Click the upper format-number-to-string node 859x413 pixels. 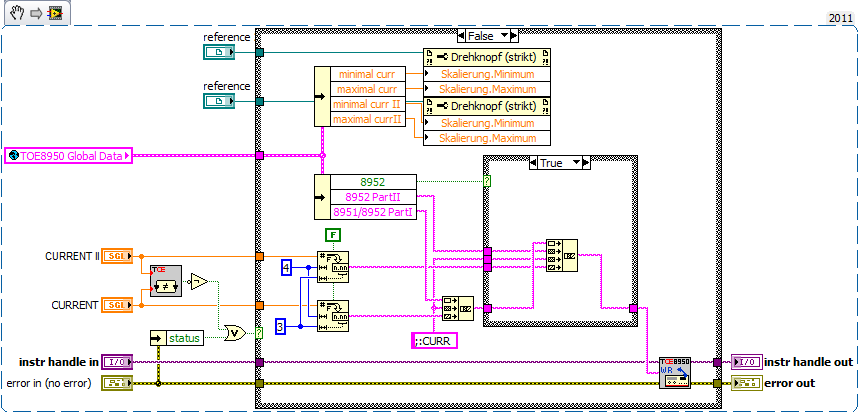333,267
